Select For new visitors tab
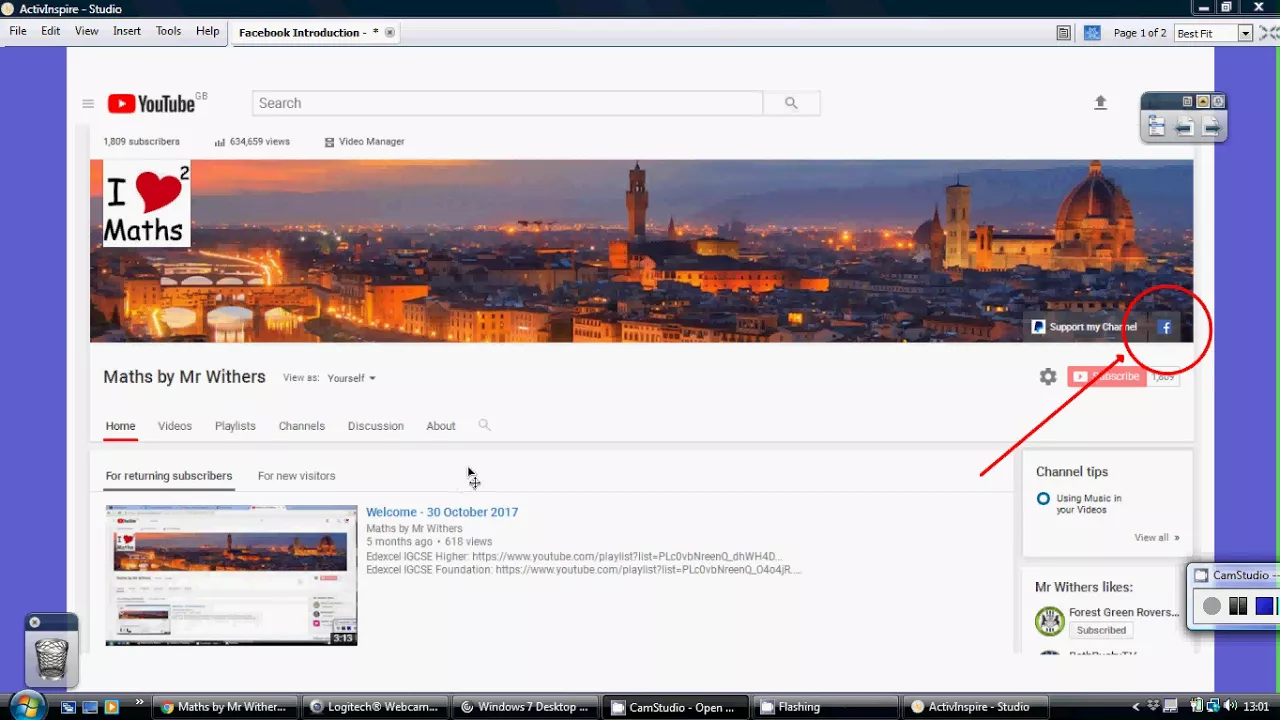This screenshot has height=720, width=1280. 296,476
